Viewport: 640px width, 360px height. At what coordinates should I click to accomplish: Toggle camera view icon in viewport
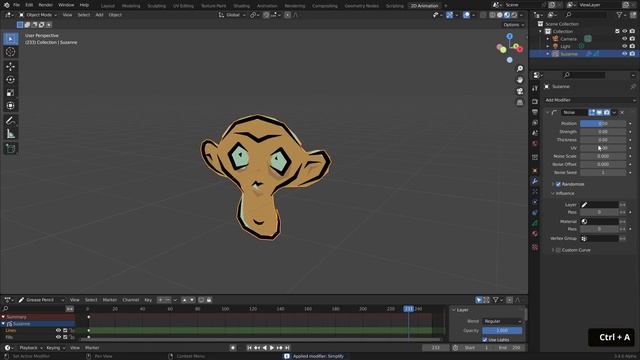point(520,91)
